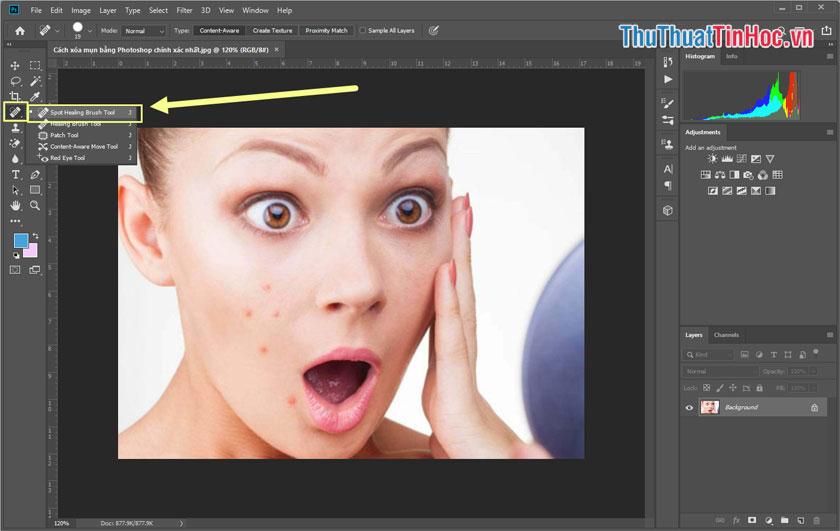Add a Photo Filter adjustment
The height and width of the screenshot is (531, 840).
pyautogui.click(x=748, y=175)
